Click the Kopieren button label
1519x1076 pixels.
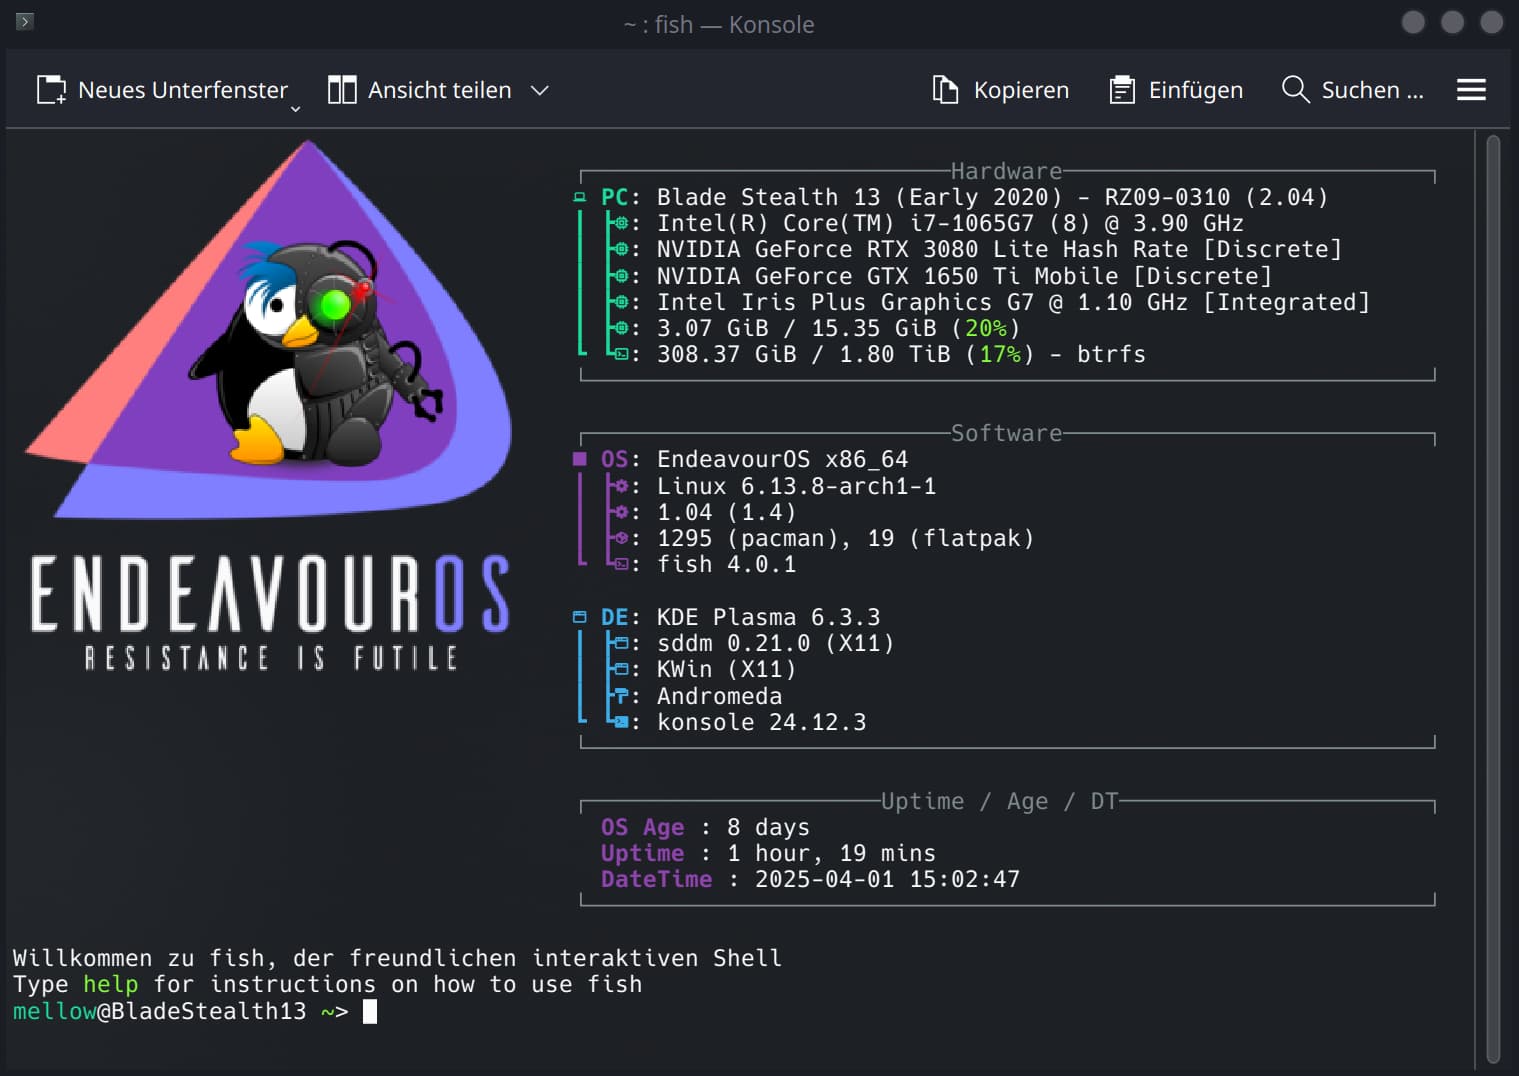1021,90
